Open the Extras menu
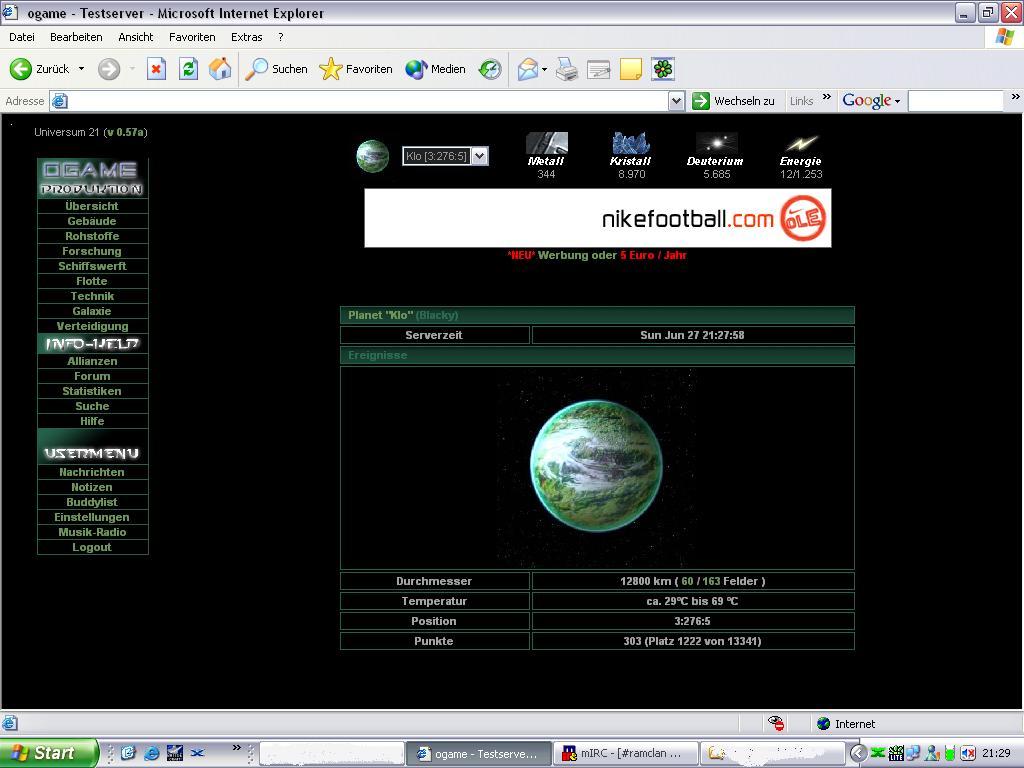1024x768 pixels. click(x=246, y=37)
